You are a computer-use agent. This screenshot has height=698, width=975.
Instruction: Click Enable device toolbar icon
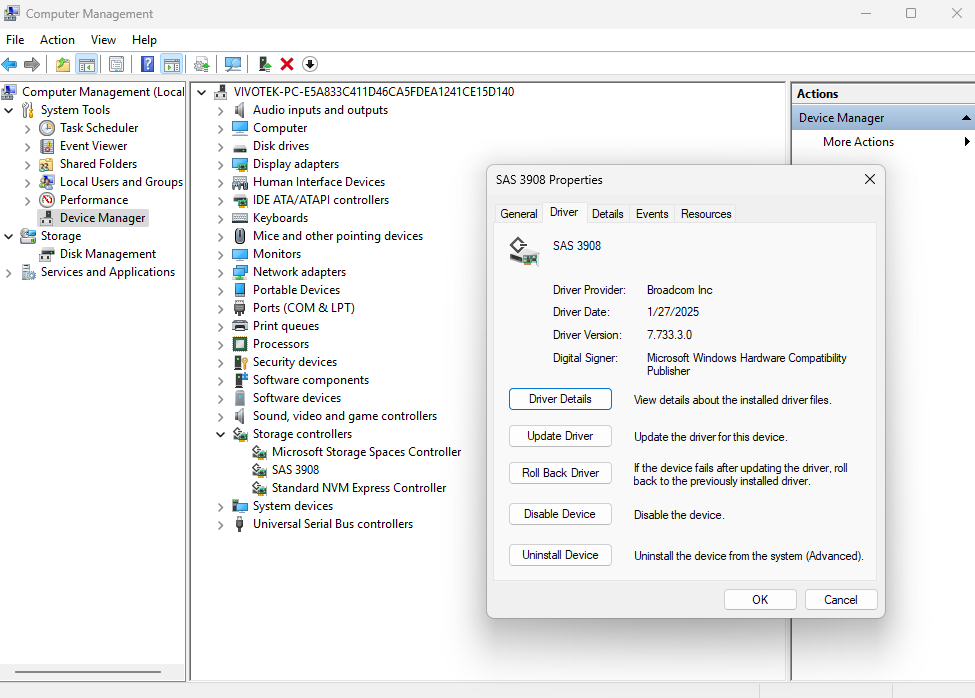[265, 64]
